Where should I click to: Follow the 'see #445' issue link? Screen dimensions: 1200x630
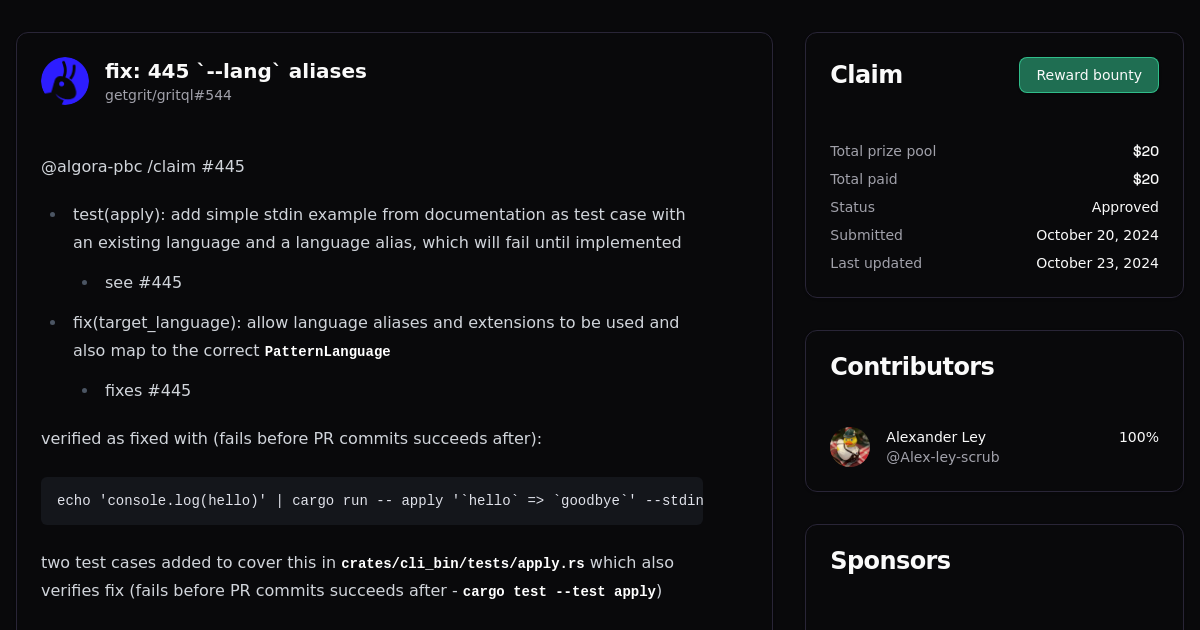click(143, 282)
